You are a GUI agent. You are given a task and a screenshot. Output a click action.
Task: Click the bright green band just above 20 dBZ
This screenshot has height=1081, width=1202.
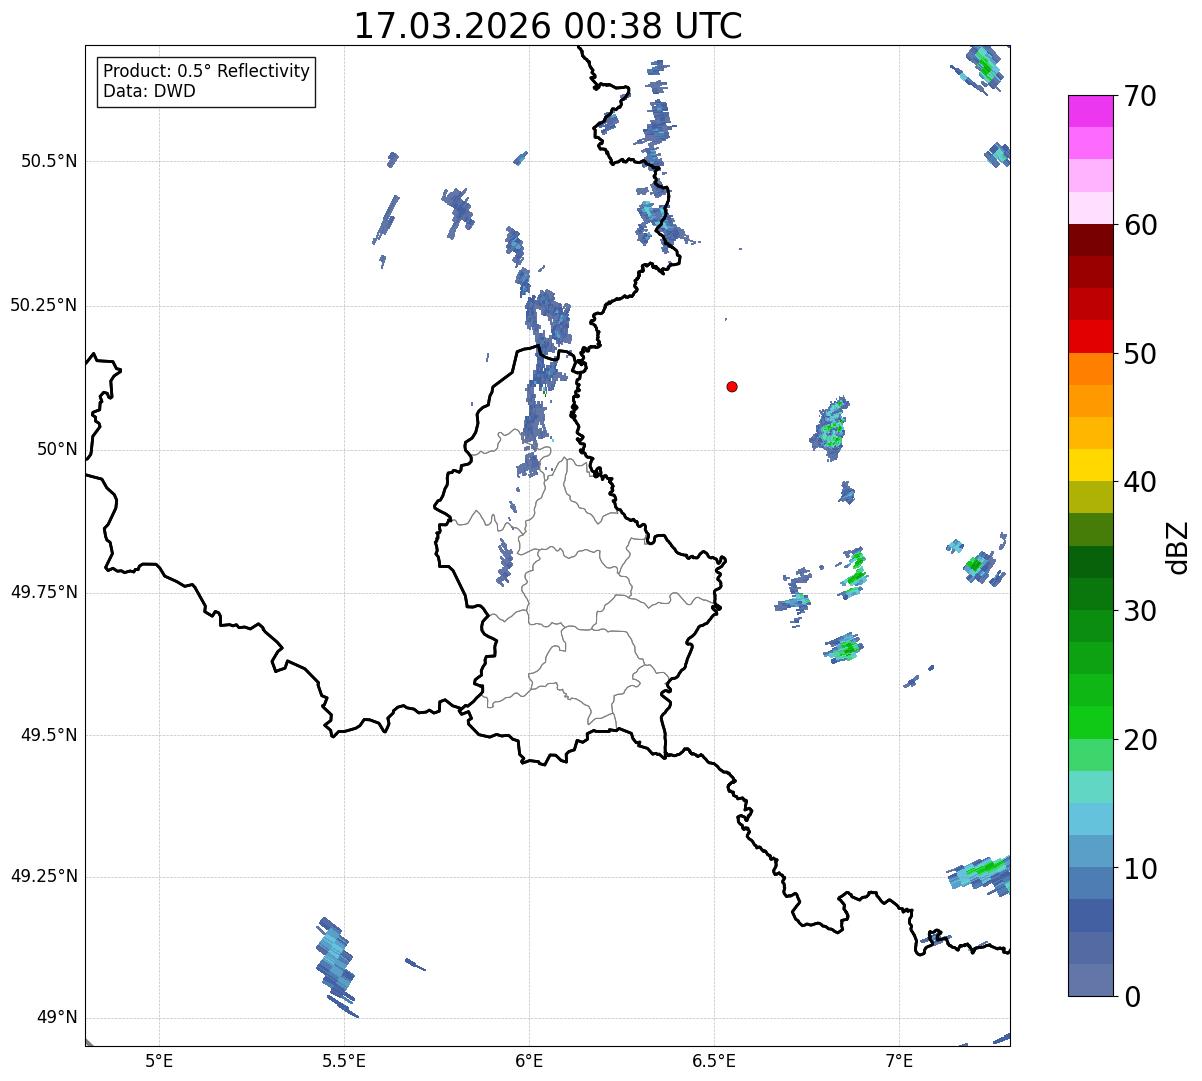click(1091, 723)
